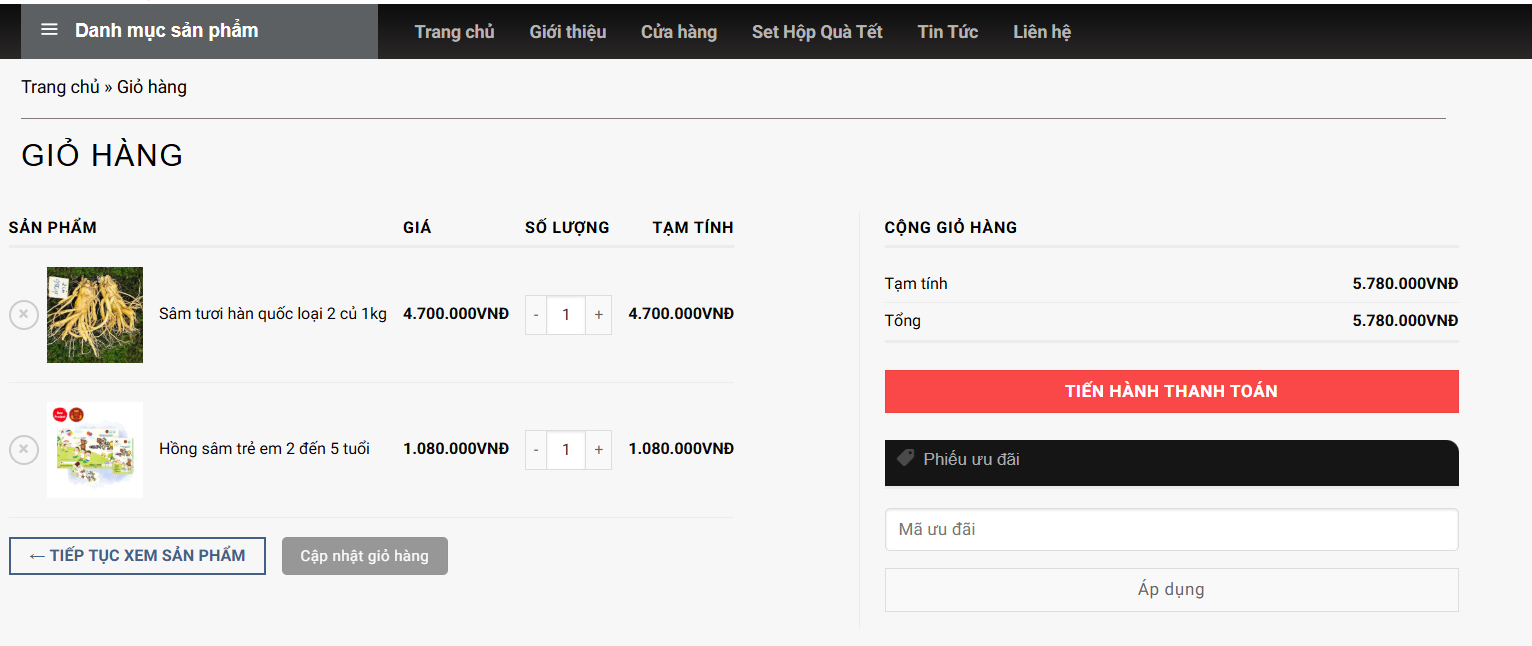Open the Hồng sâm trẻ em product image
Image resolution: width=1532 pixels, height=646 pixels.
coord(95,450)
